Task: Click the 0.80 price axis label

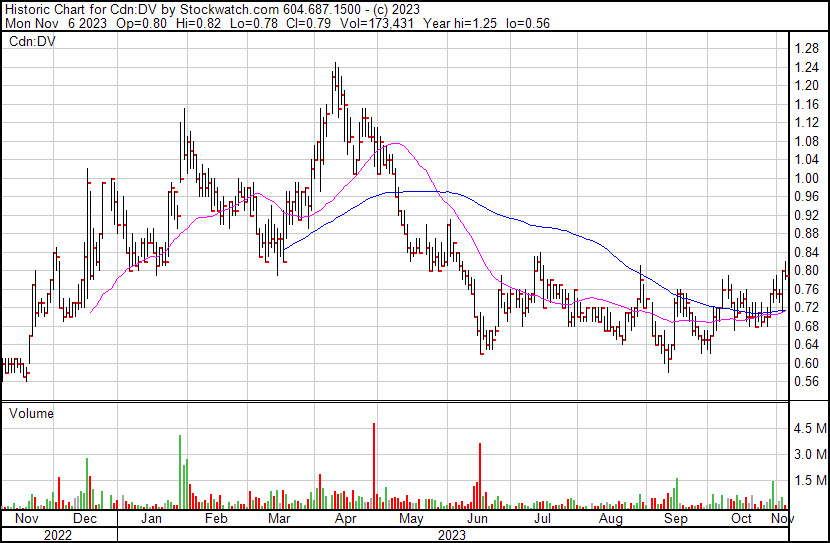Action: [x=806, y=270]
